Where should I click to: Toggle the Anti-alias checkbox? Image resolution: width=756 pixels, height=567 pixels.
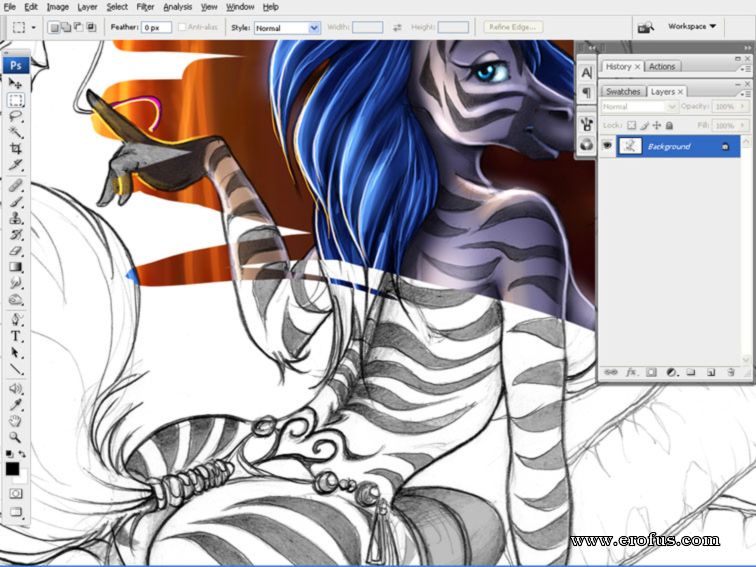pos(182,27)
